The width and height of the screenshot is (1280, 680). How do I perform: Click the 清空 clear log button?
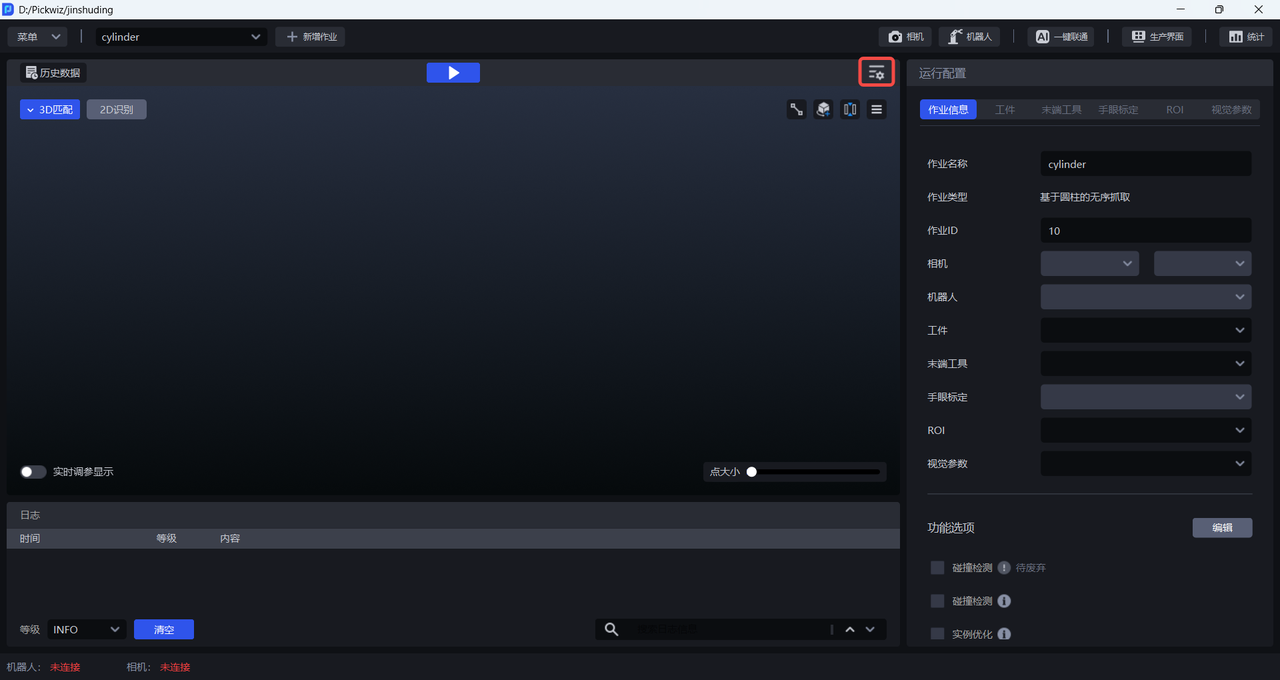pyautogui.click(x=164, y=629)
